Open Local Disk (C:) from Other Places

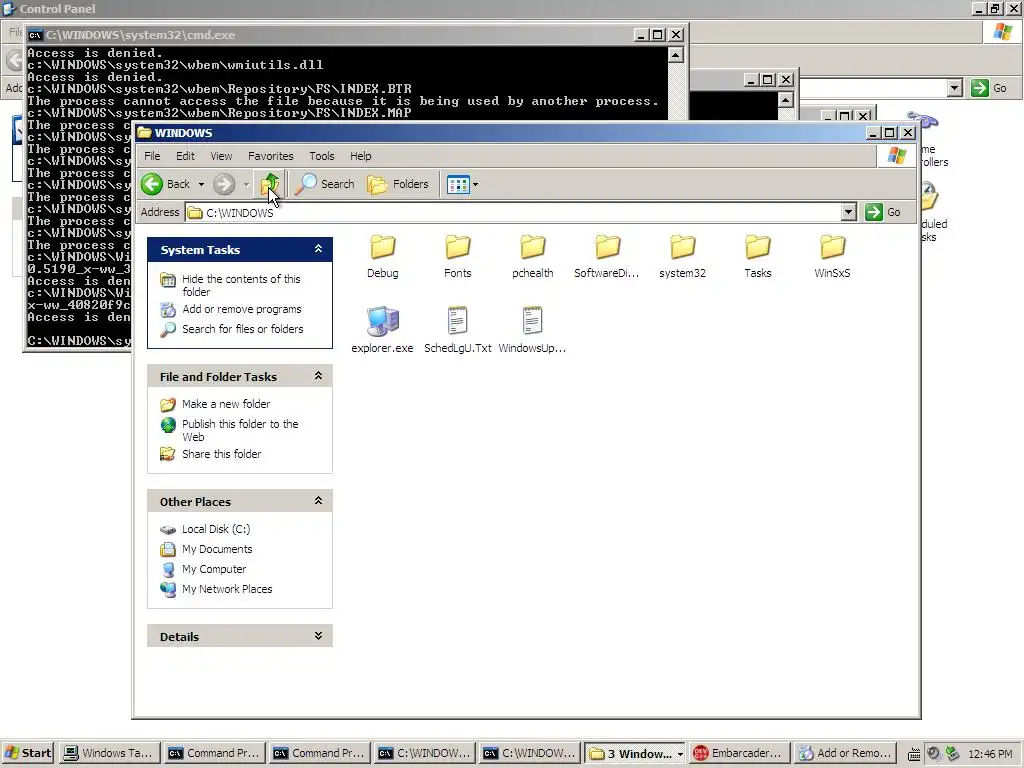pyautogui.click(x=216, y=529)
